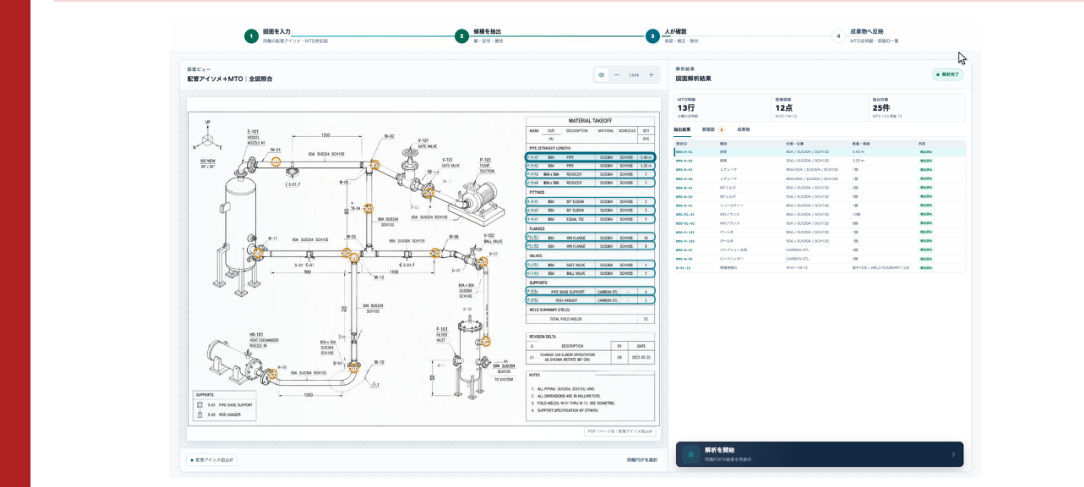Click the chevron arrow on 解析を開始 button
Screen dimensions: 1084x487
[x=953, y=454]
